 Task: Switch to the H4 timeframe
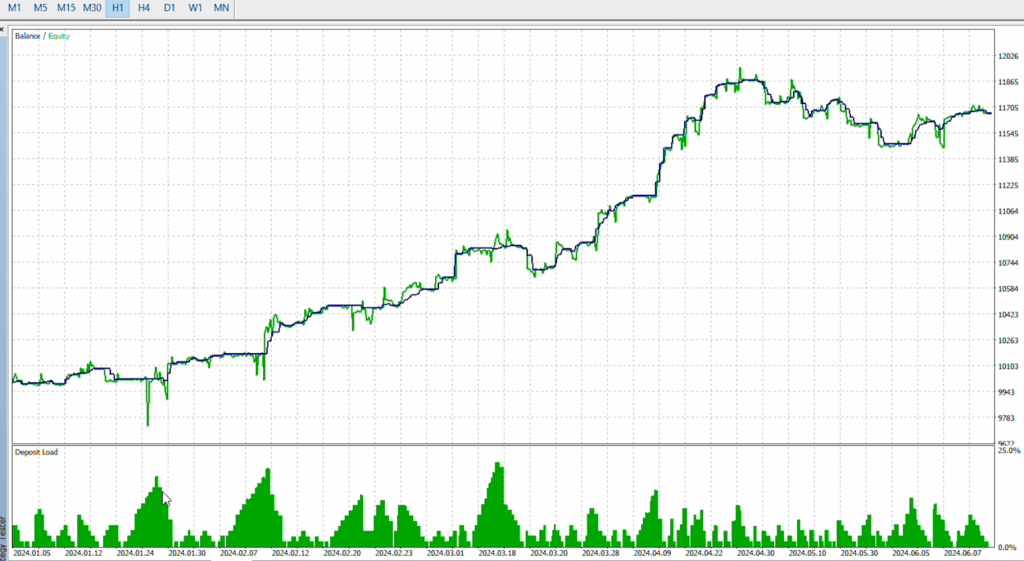tap(144, 8)
